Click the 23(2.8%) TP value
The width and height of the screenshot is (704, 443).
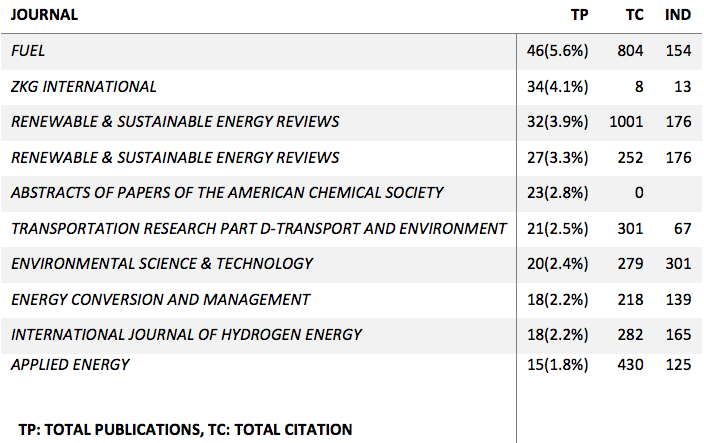pos(557,193)
